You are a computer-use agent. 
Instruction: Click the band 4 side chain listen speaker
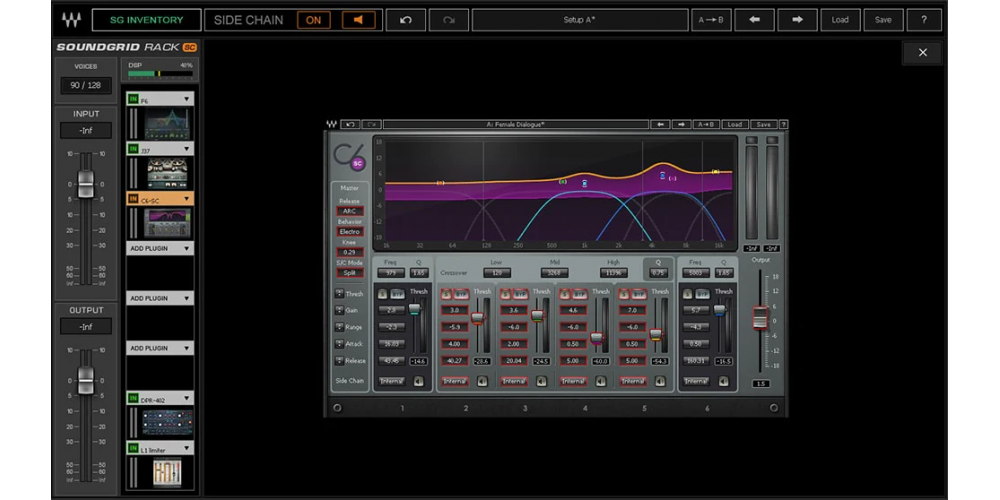click(601, 381)
